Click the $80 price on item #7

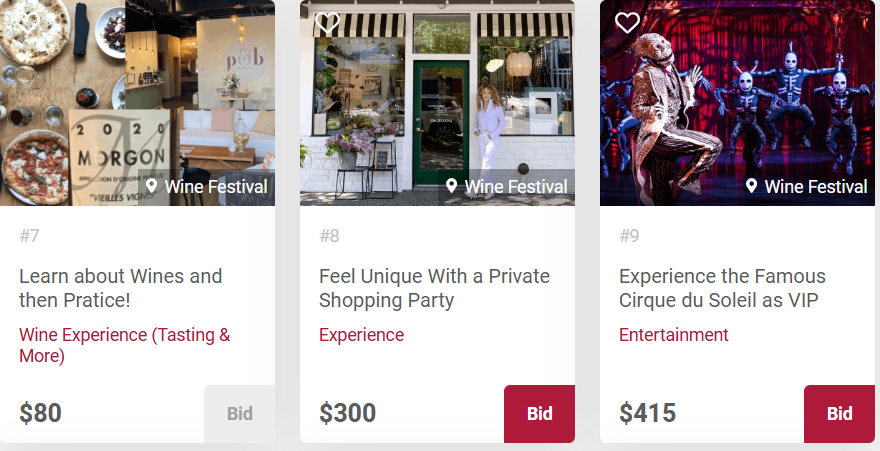(x=40, y=413)
